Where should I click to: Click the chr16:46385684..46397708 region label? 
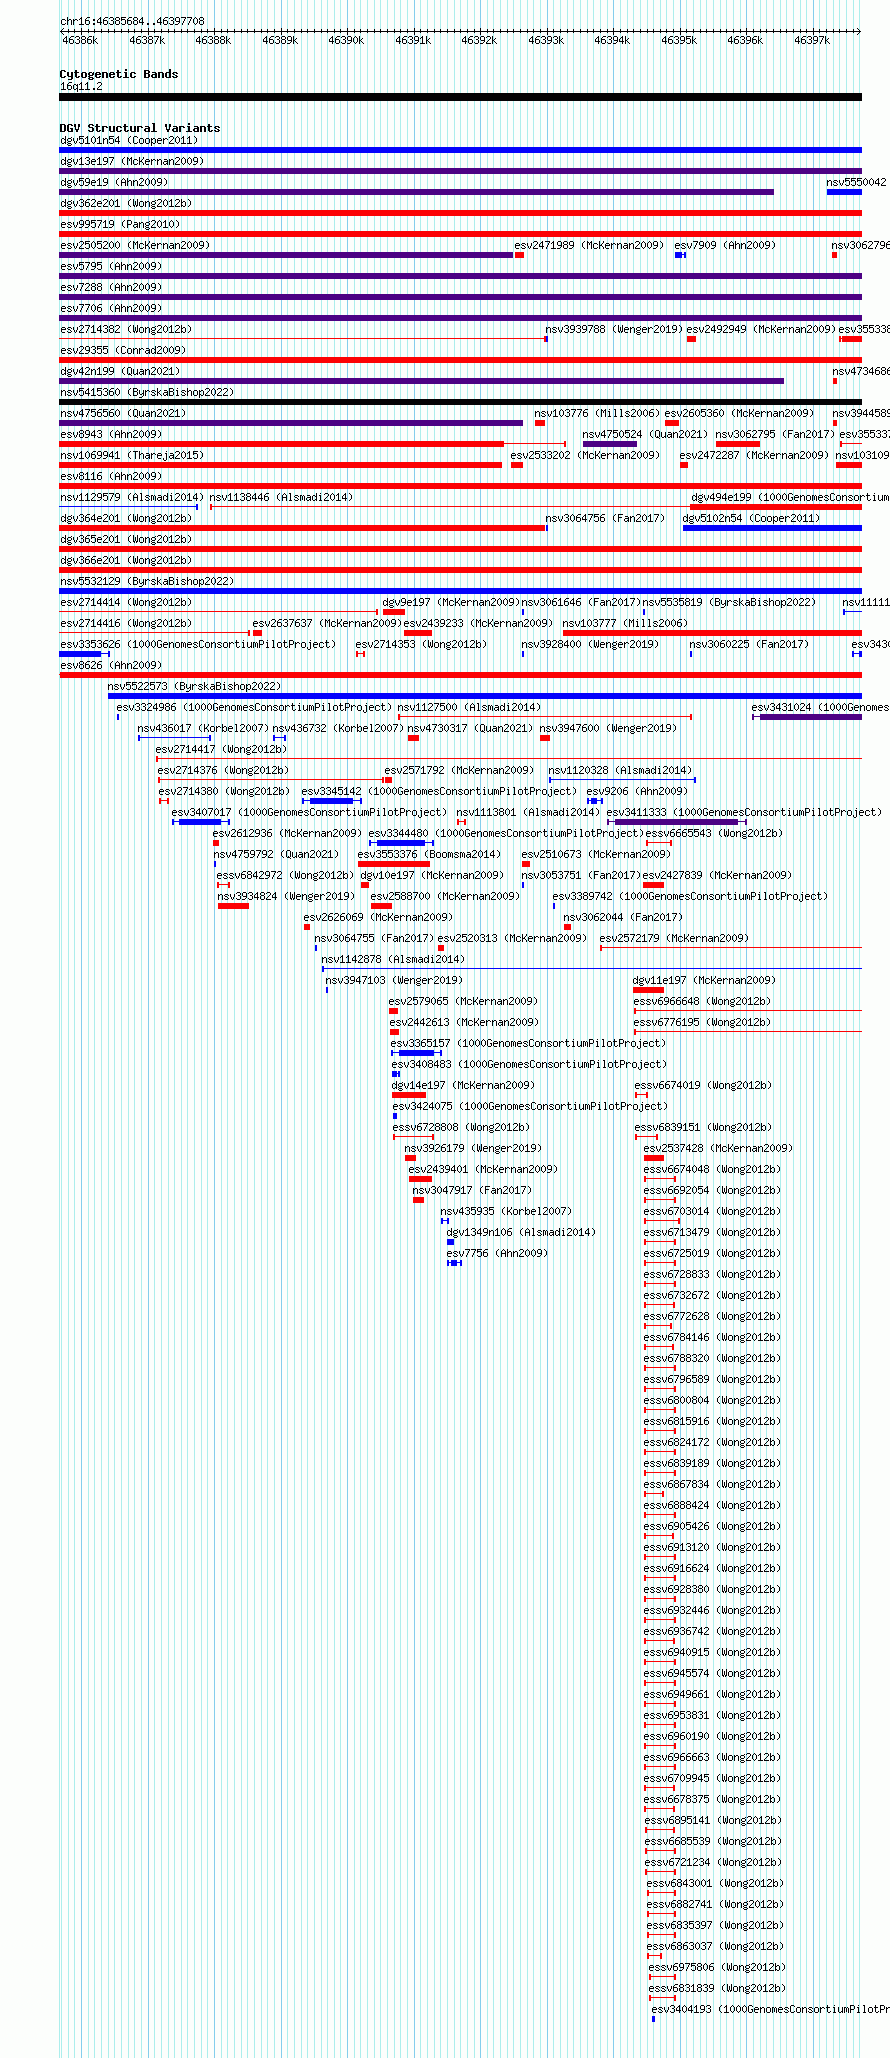click(x=132, y=21)
